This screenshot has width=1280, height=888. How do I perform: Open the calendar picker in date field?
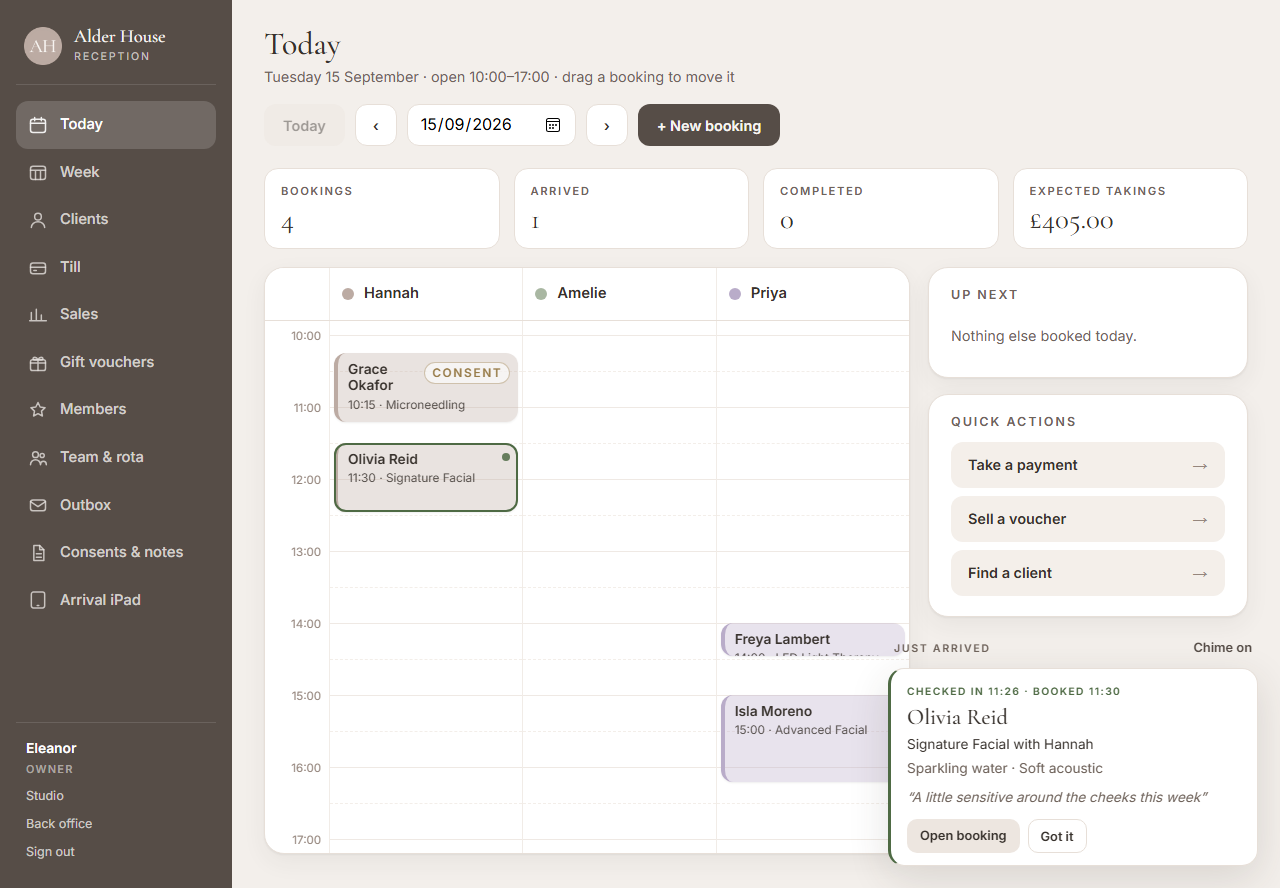click(x=553, y=125)
